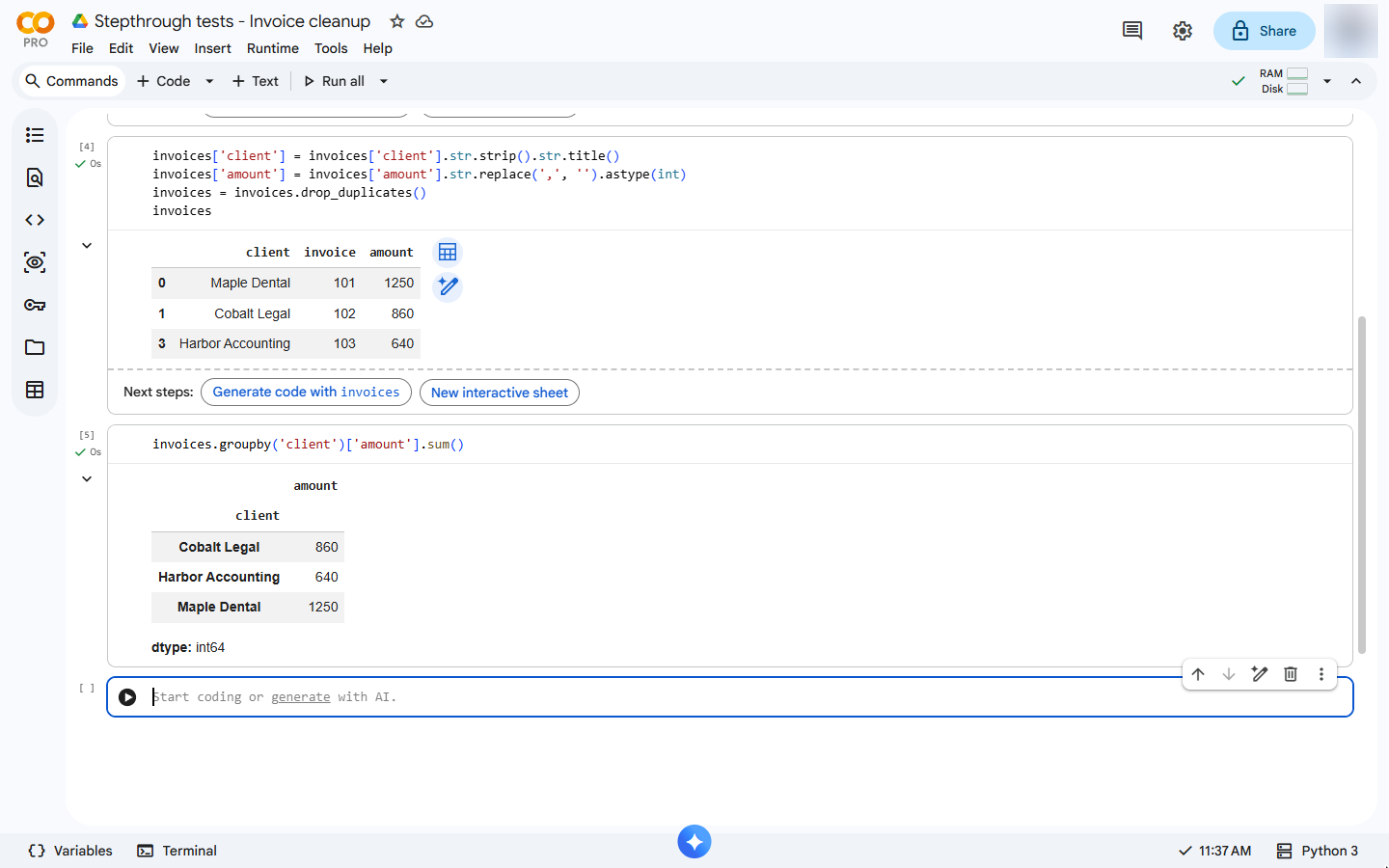Open the settings gear

point(1182,31)
